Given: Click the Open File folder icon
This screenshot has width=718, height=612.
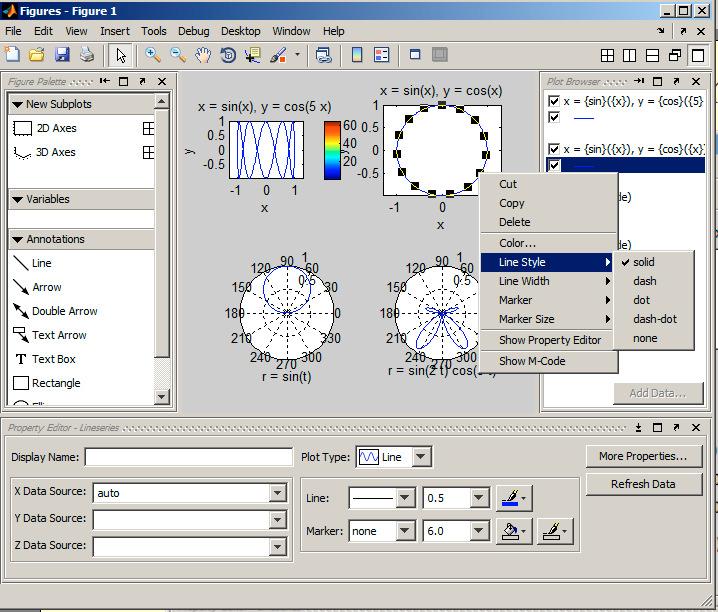Looking at the screenshot, I should (x=37, y=55).
